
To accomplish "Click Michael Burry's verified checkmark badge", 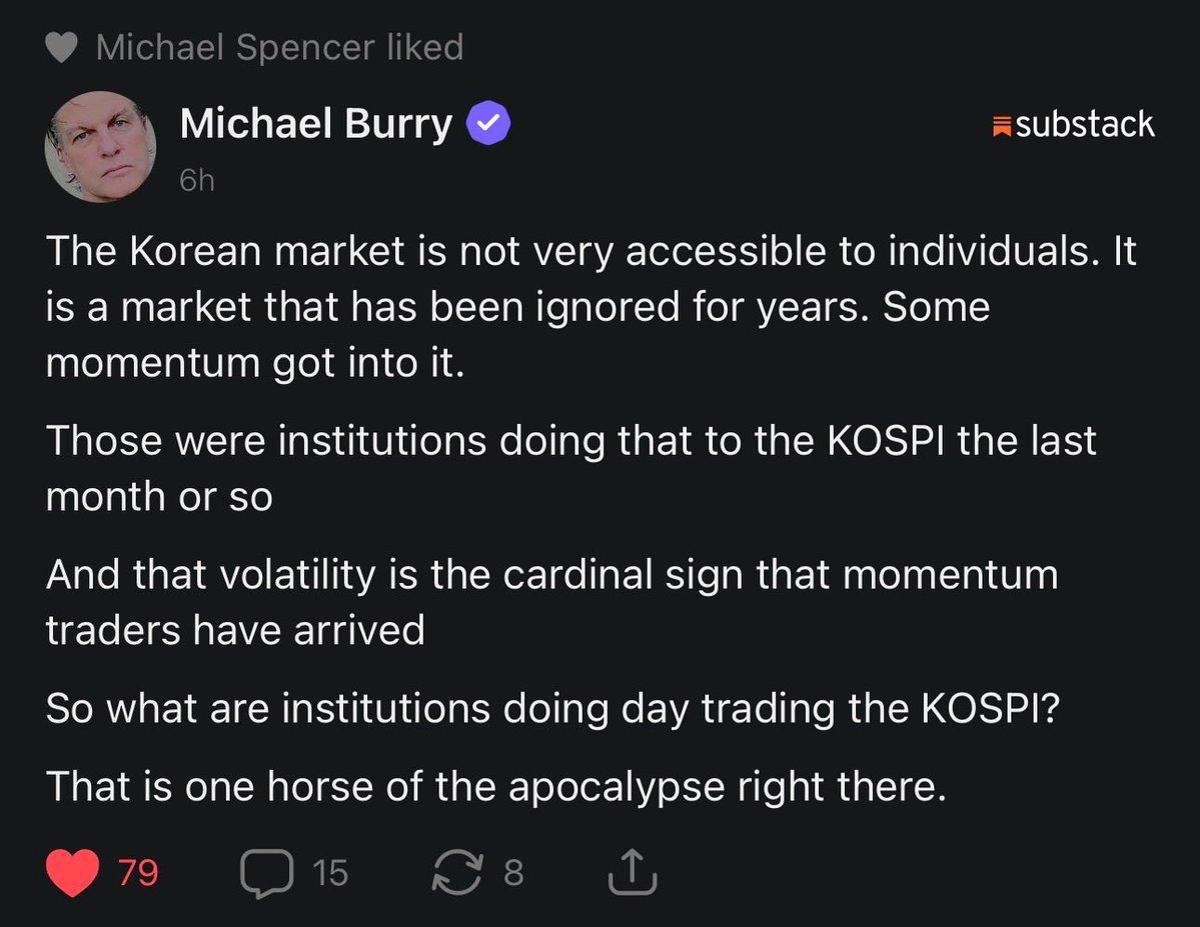I will pyautogui.click(x=487, y=123).
